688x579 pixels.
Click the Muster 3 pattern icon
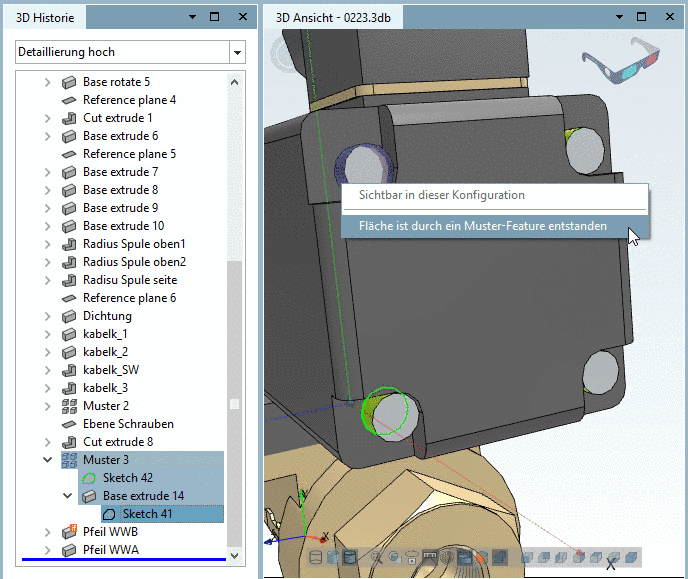(x=69, y=460)
